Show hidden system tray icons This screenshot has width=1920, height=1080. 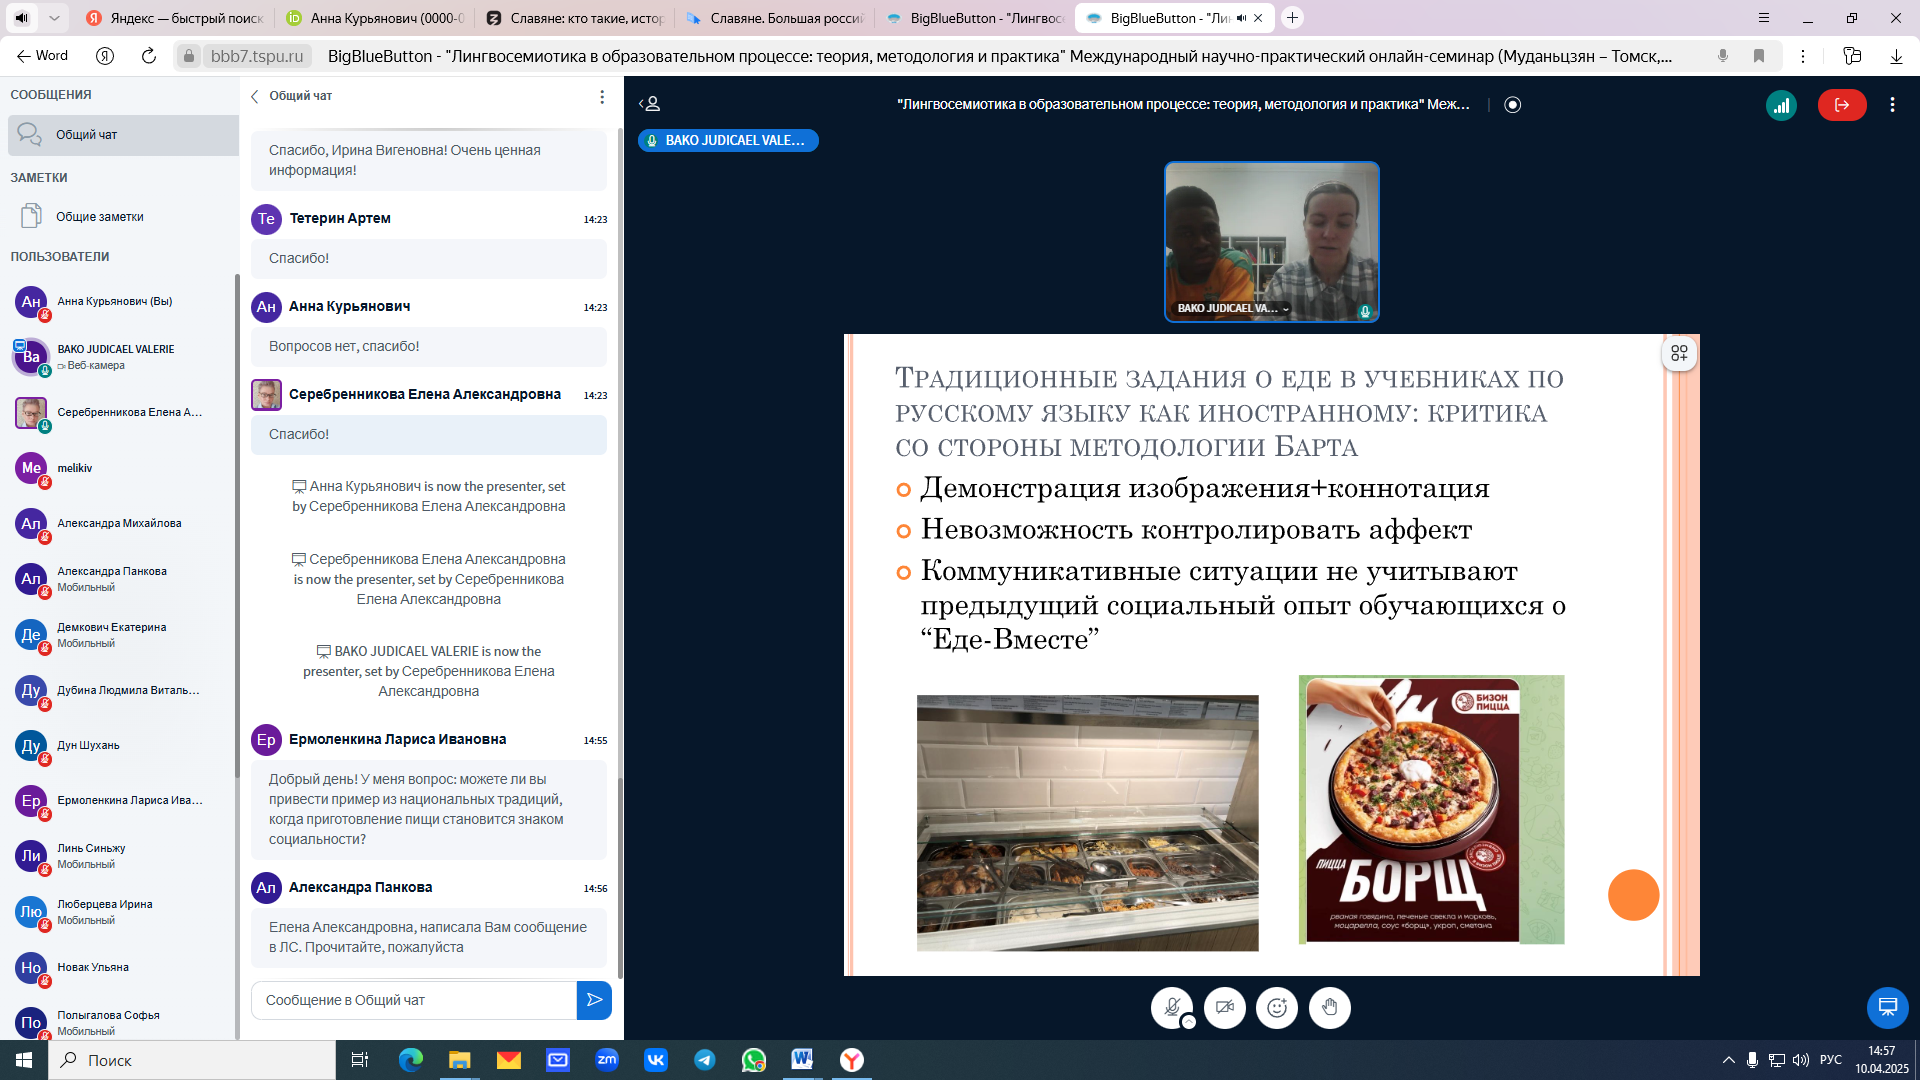pyautogui.click(x=1729, y=1060)
